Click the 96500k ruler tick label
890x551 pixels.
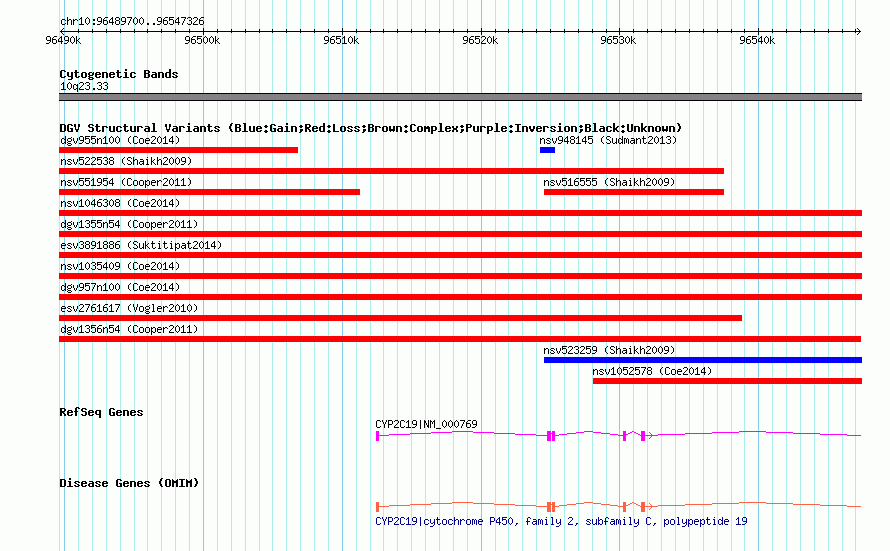(202, 40)
